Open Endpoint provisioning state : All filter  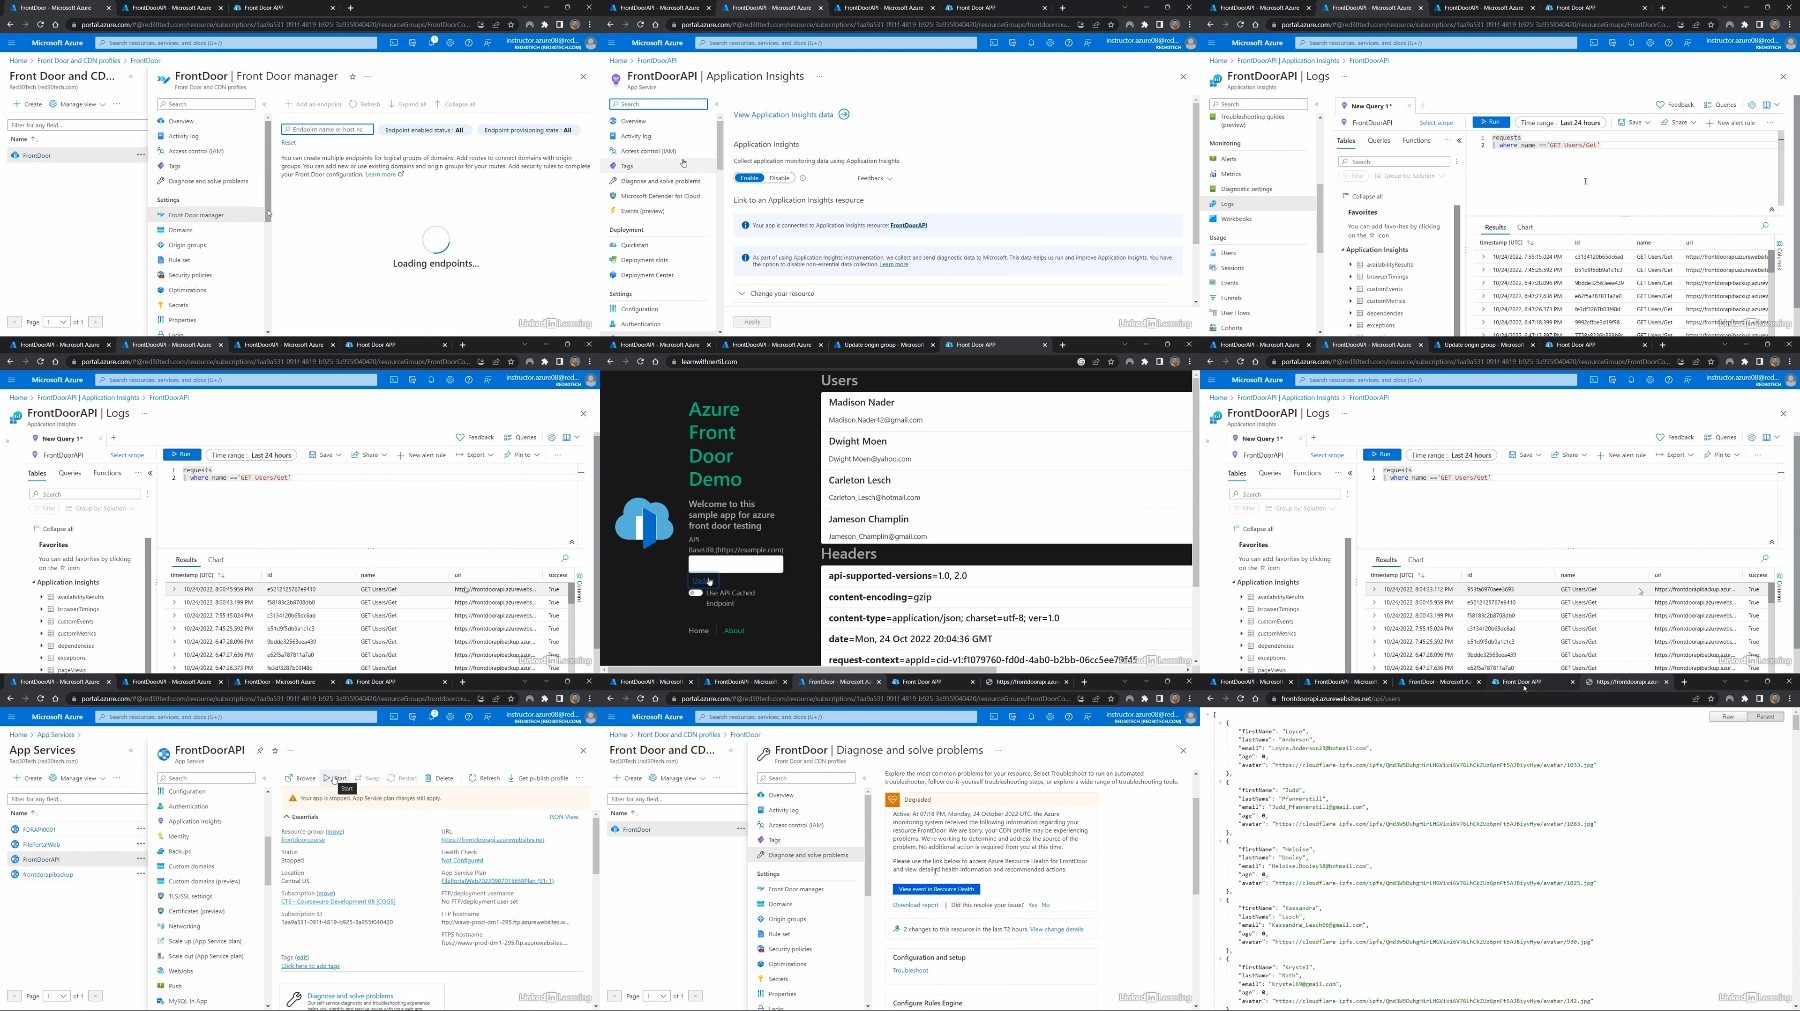pyautogui.click(x=527, y=130)
